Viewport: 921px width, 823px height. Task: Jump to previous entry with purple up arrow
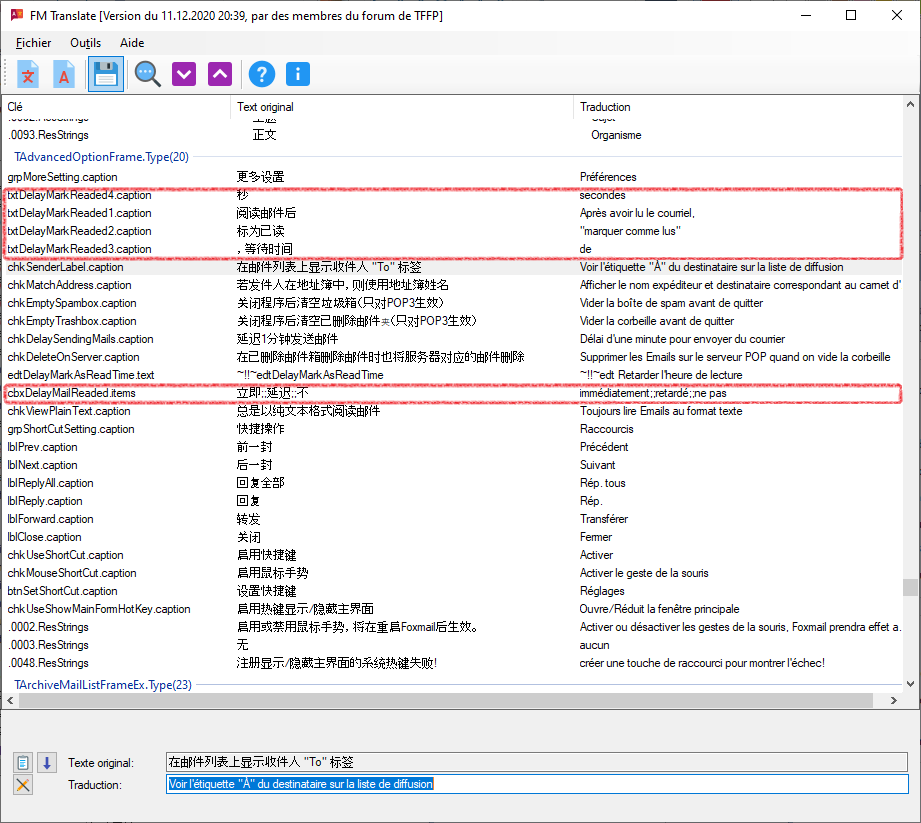click(220, 74)
